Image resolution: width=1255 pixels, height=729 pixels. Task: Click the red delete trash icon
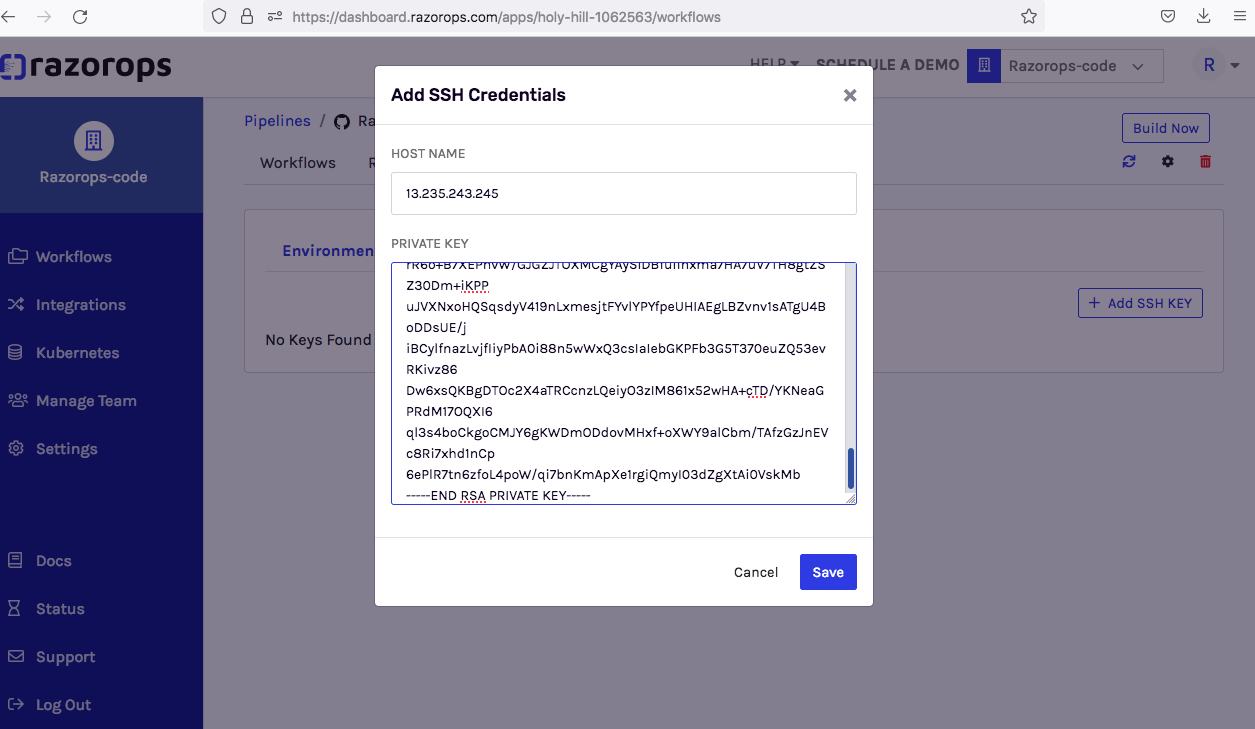1205,161
